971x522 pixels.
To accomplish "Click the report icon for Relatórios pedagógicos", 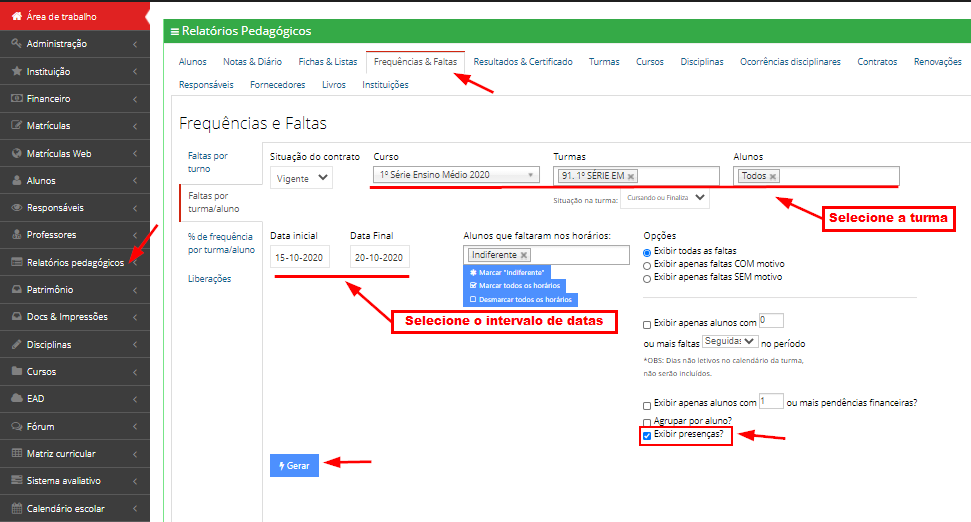I will 17,263.
